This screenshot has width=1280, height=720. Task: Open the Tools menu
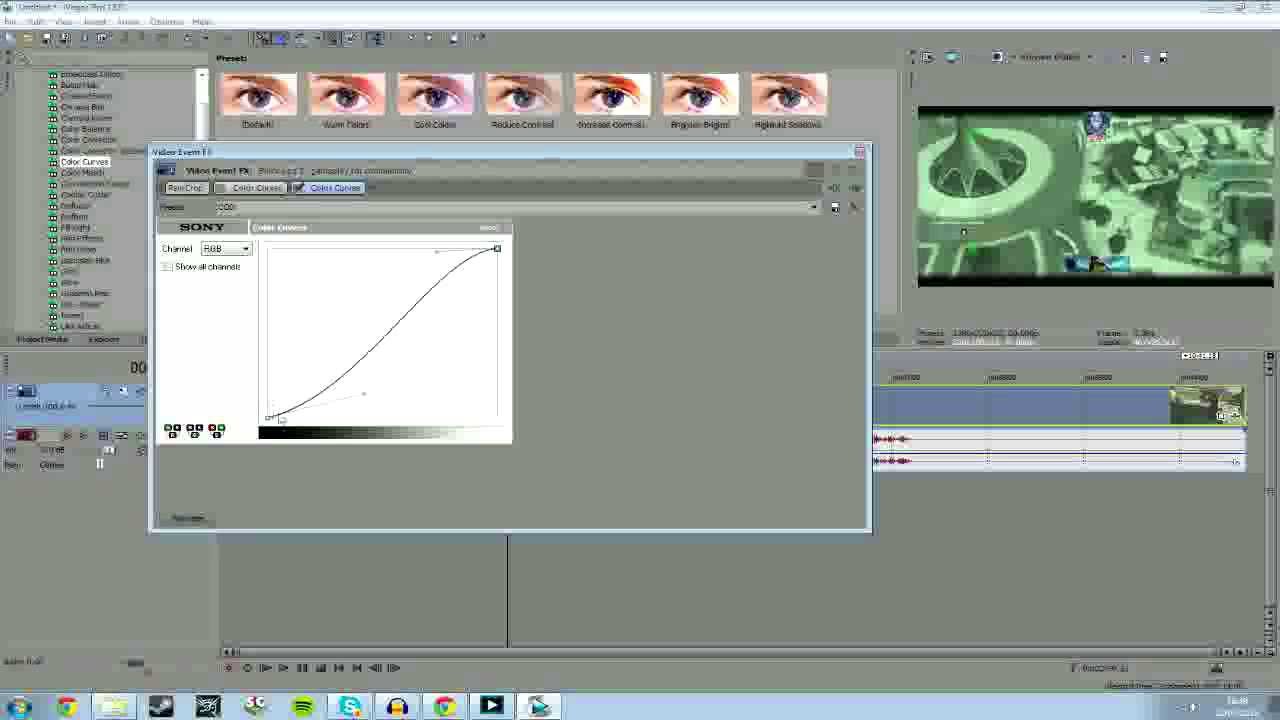(128, 22)
